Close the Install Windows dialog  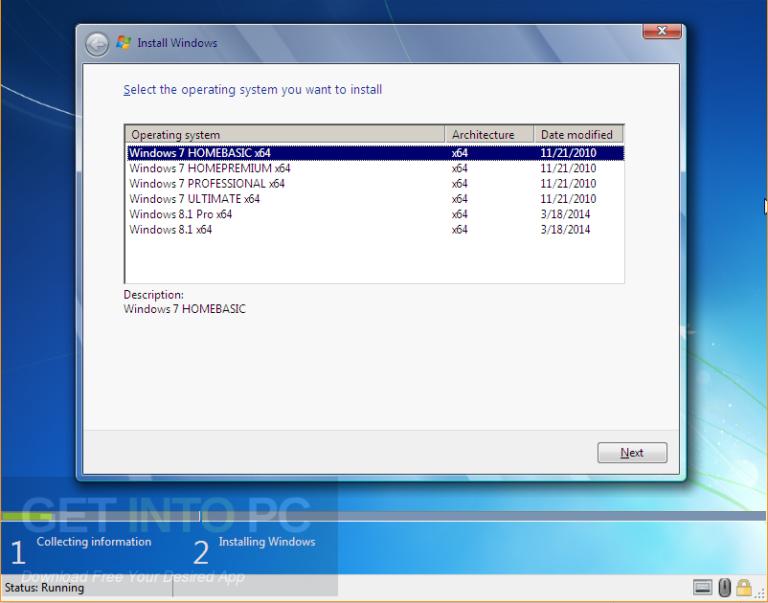662,31
